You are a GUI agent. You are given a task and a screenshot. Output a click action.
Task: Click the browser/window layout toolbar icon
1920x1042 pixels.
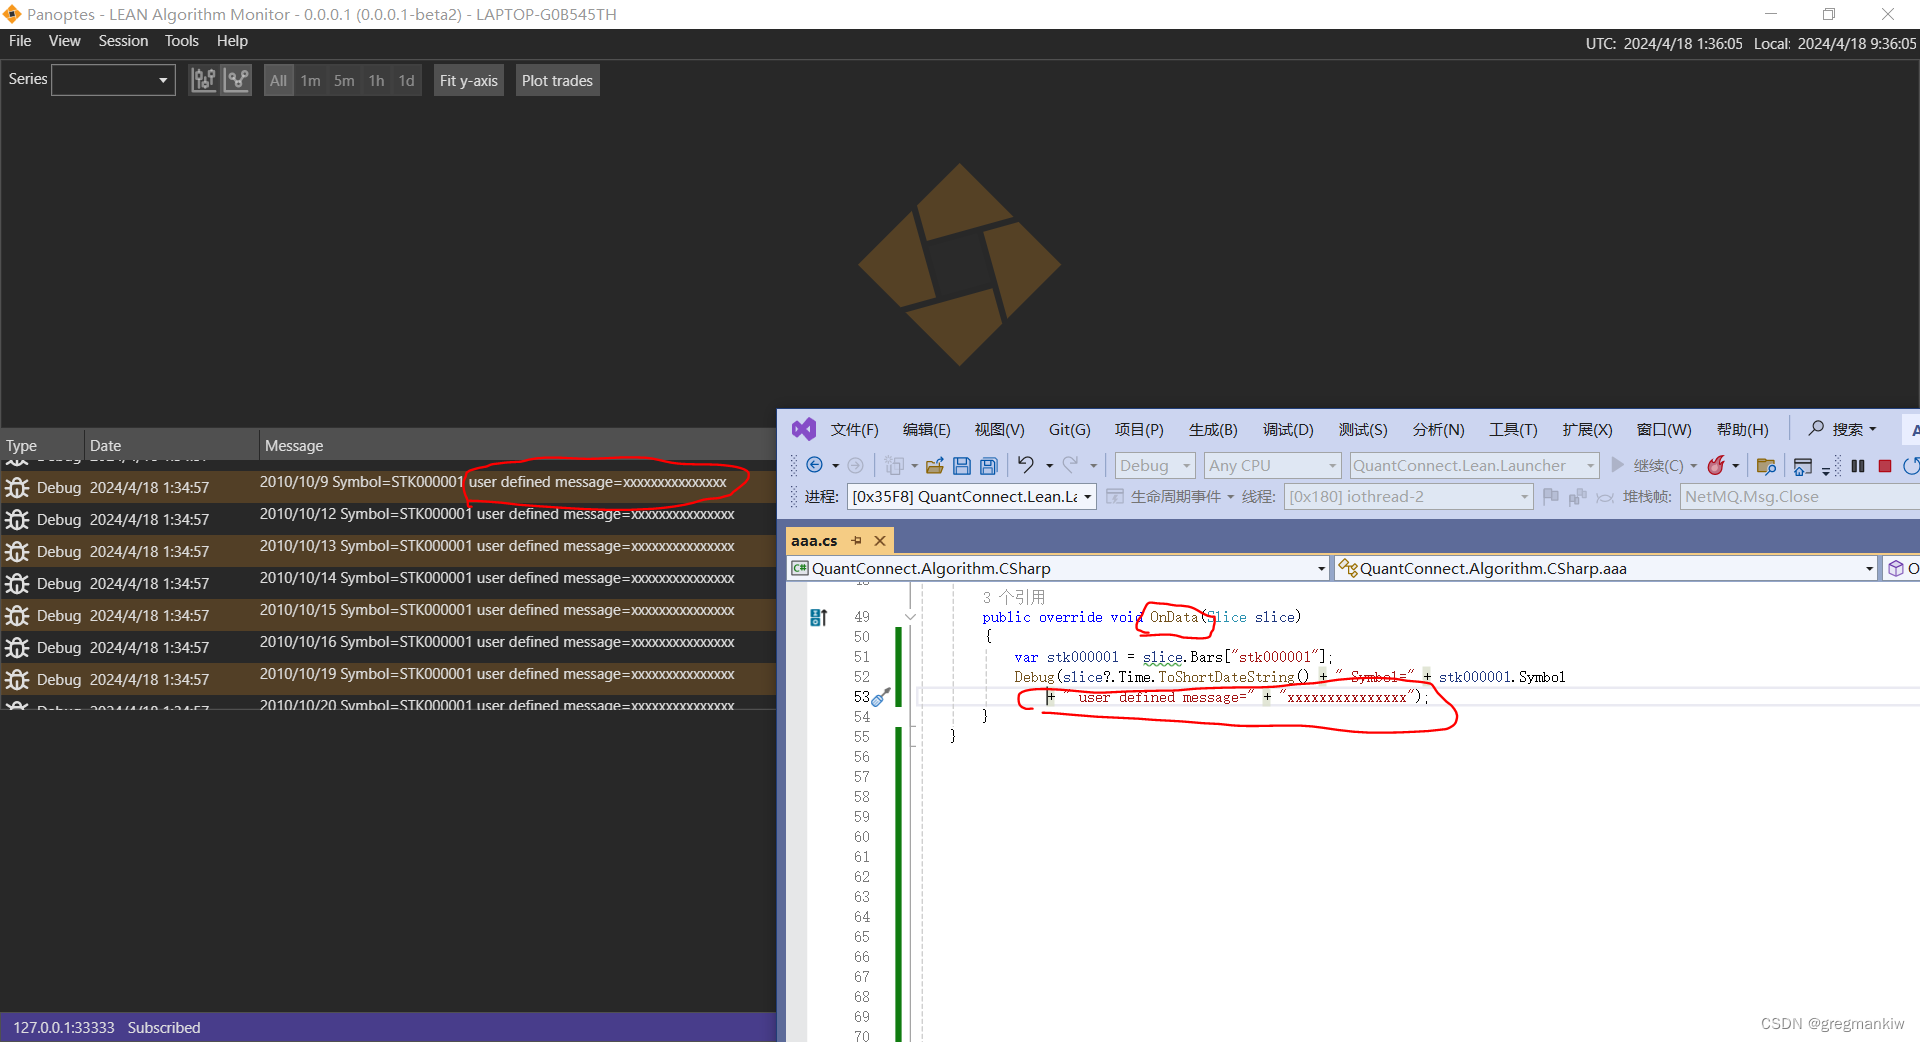click(1803, 466)
